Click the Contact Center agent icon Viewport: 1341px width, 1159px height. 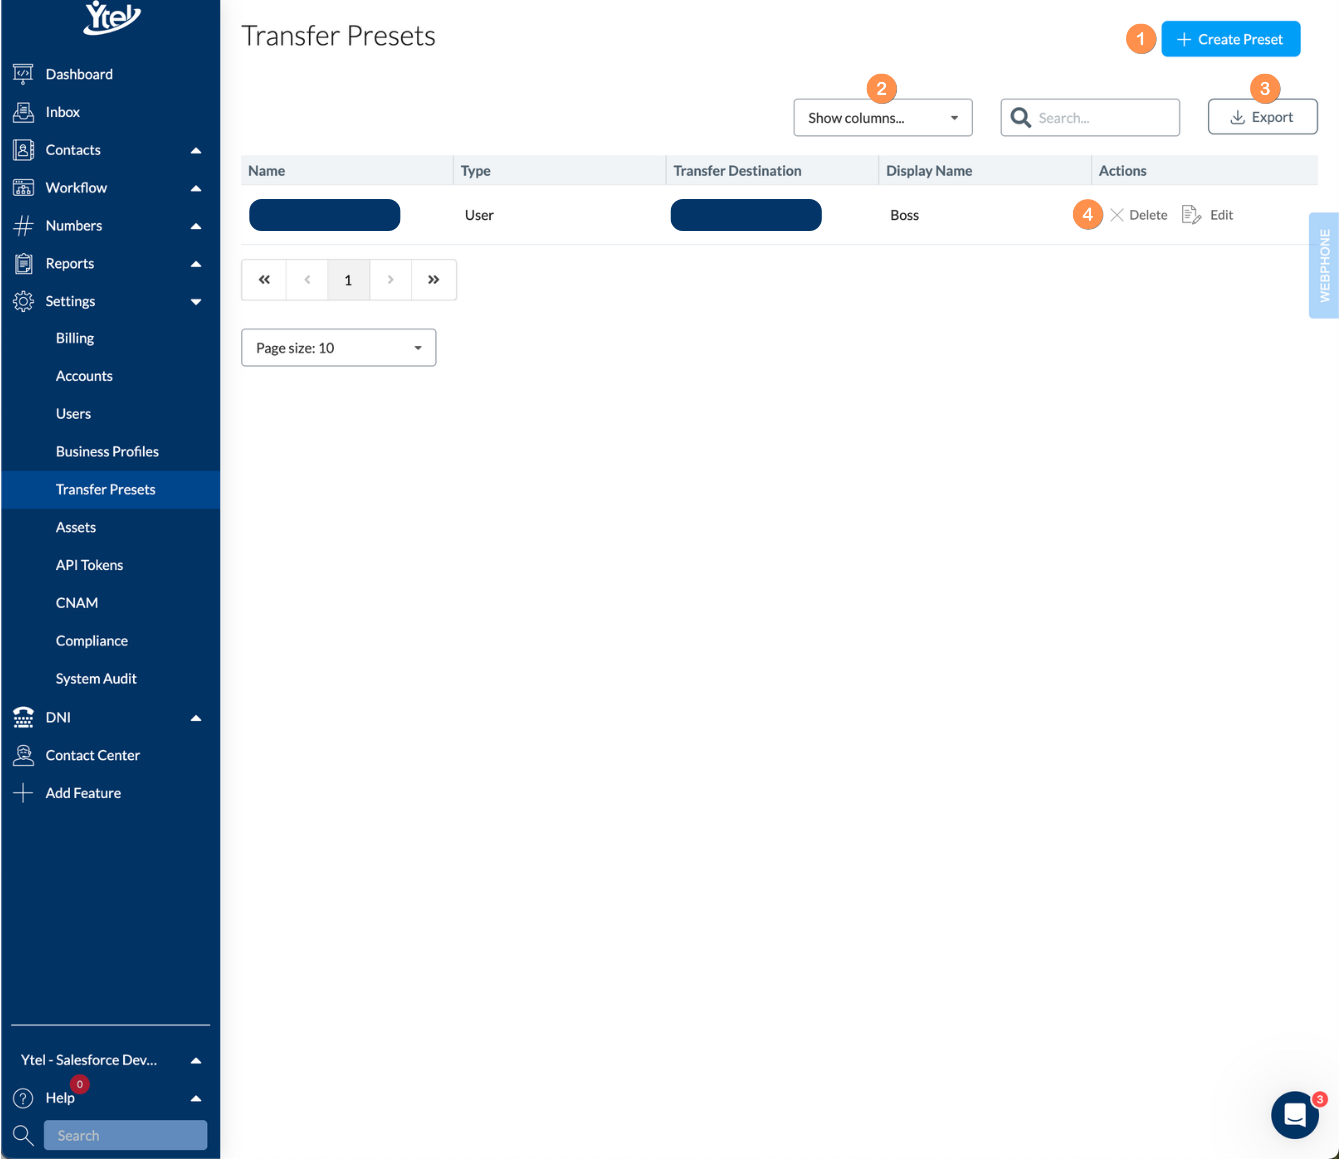[23, 755]
